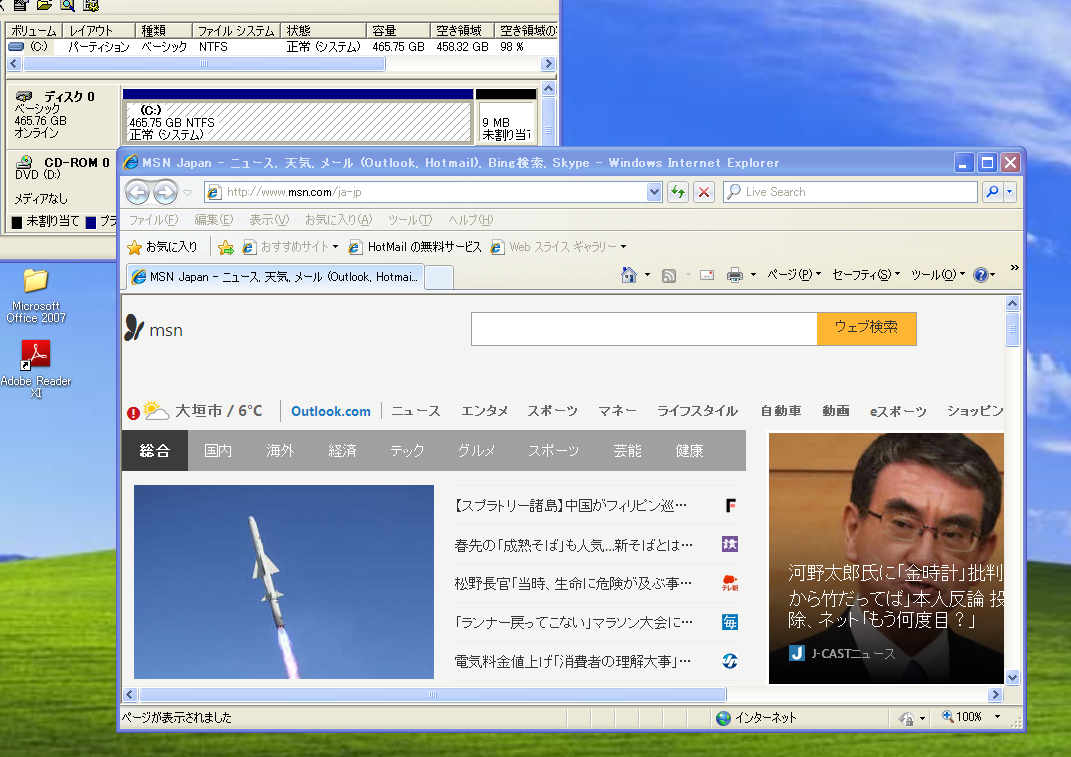Click the red weather alert icon
Viewport: 1071px width, 757px height.
(133, 413)
